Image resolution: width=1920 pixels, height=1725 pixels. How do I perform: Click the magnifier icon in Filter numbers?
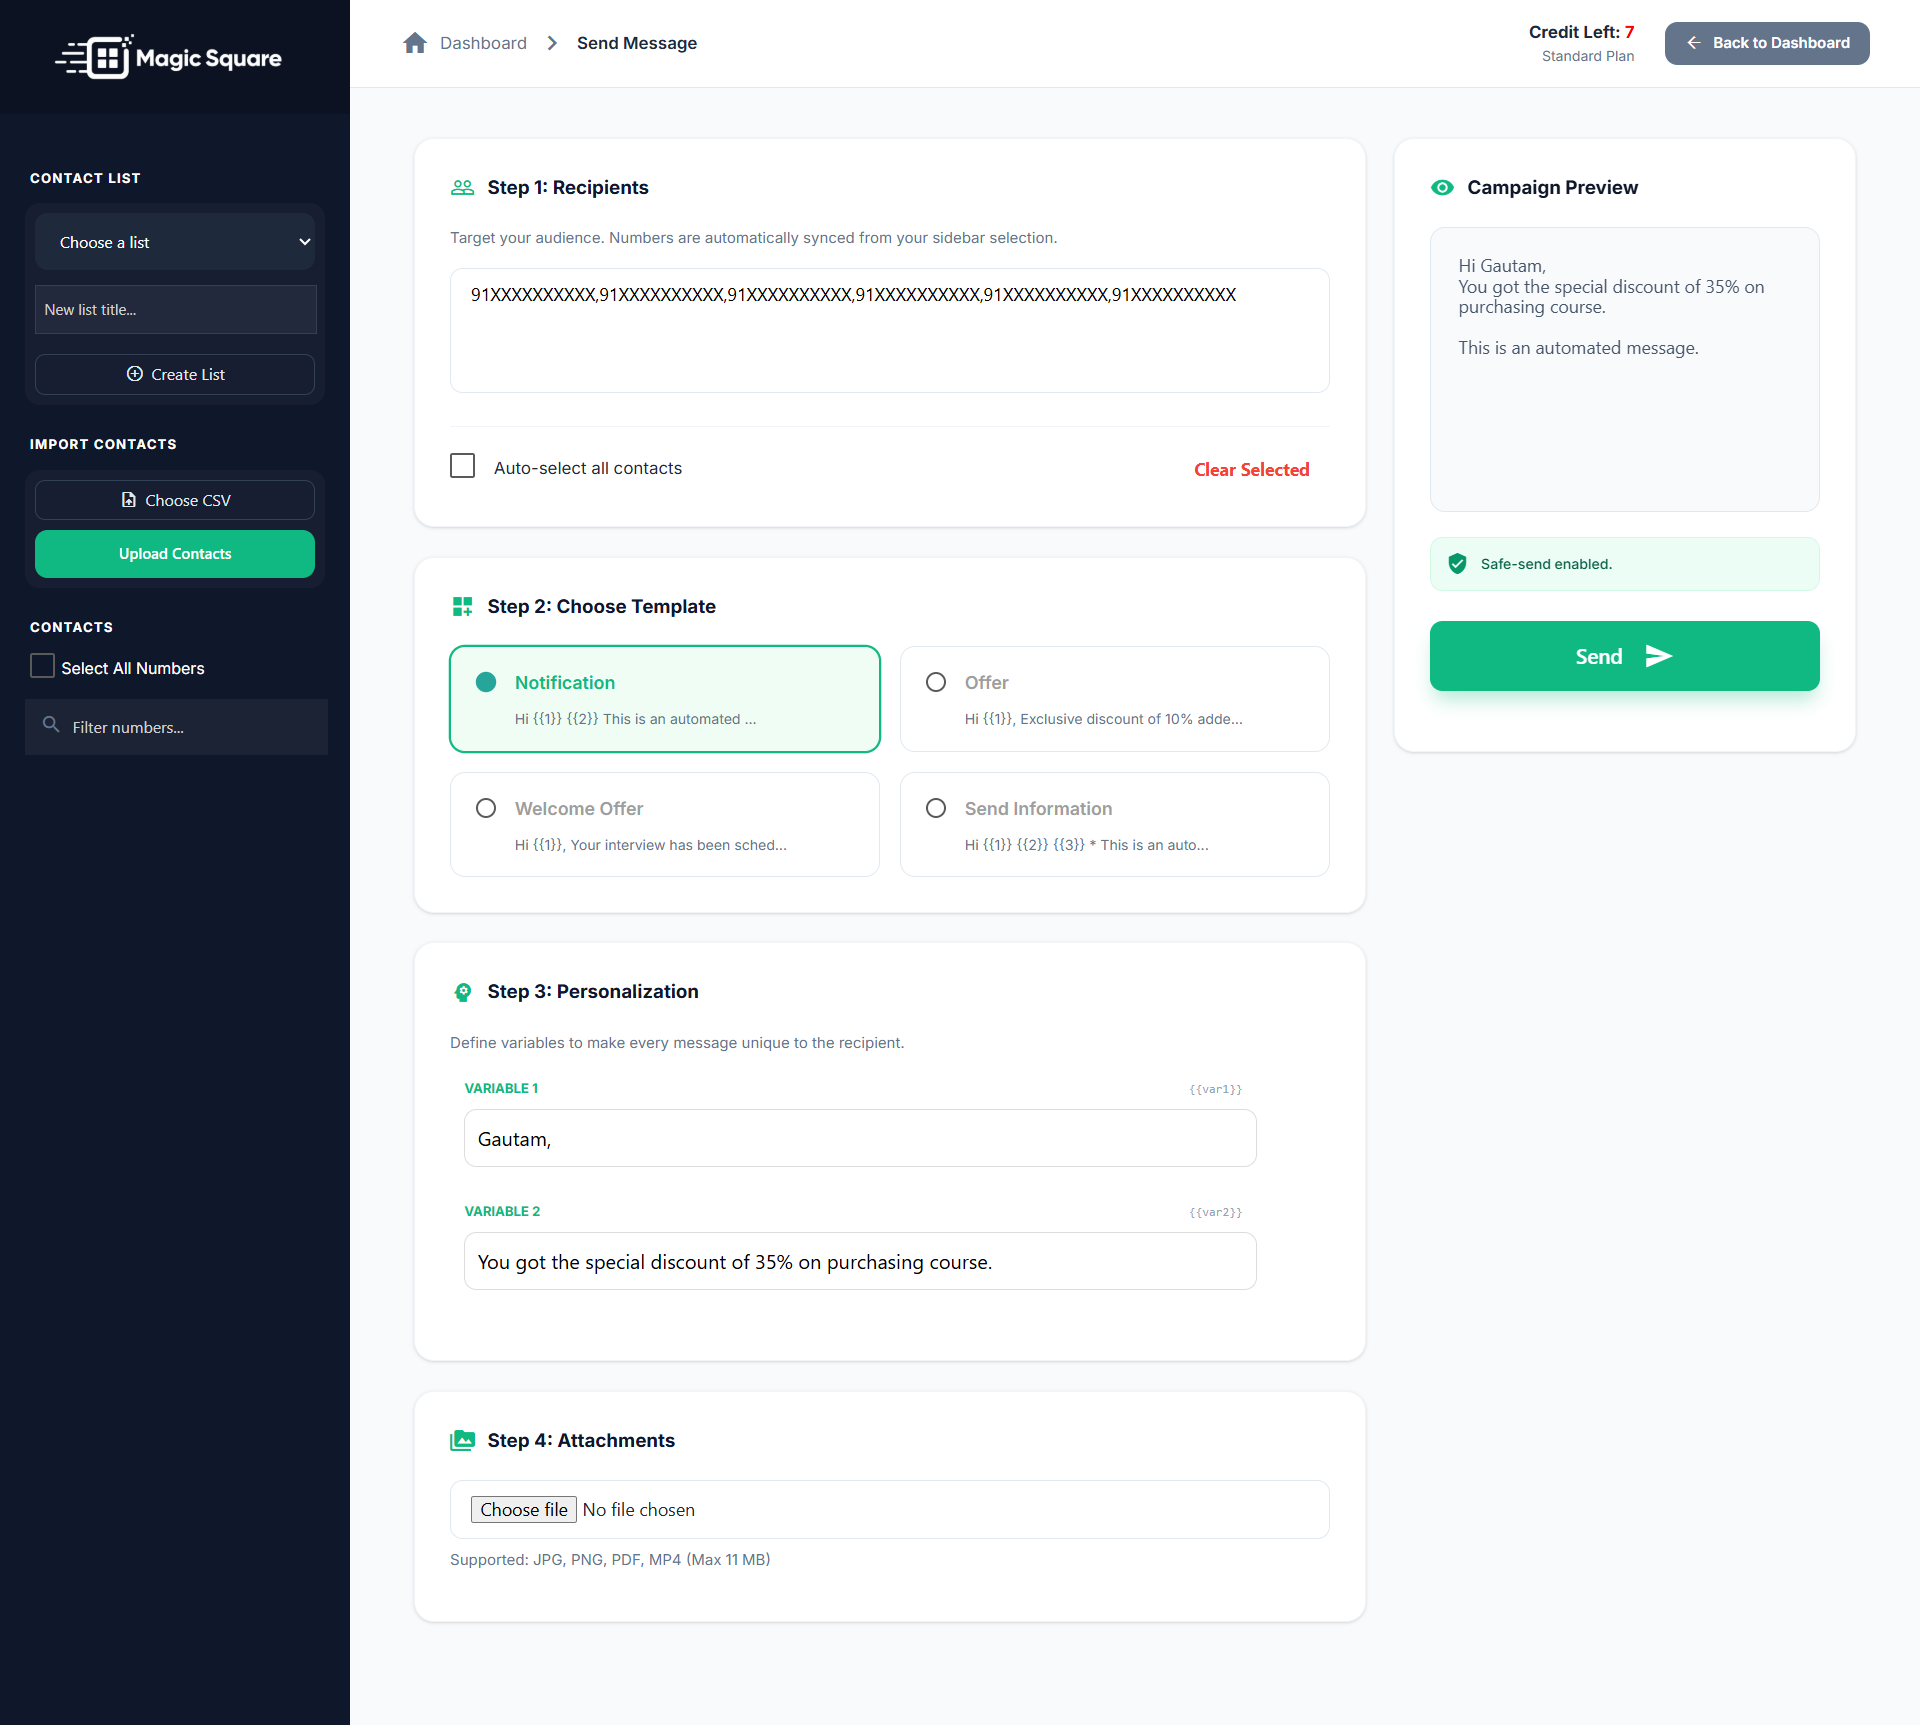pos(51,725)
